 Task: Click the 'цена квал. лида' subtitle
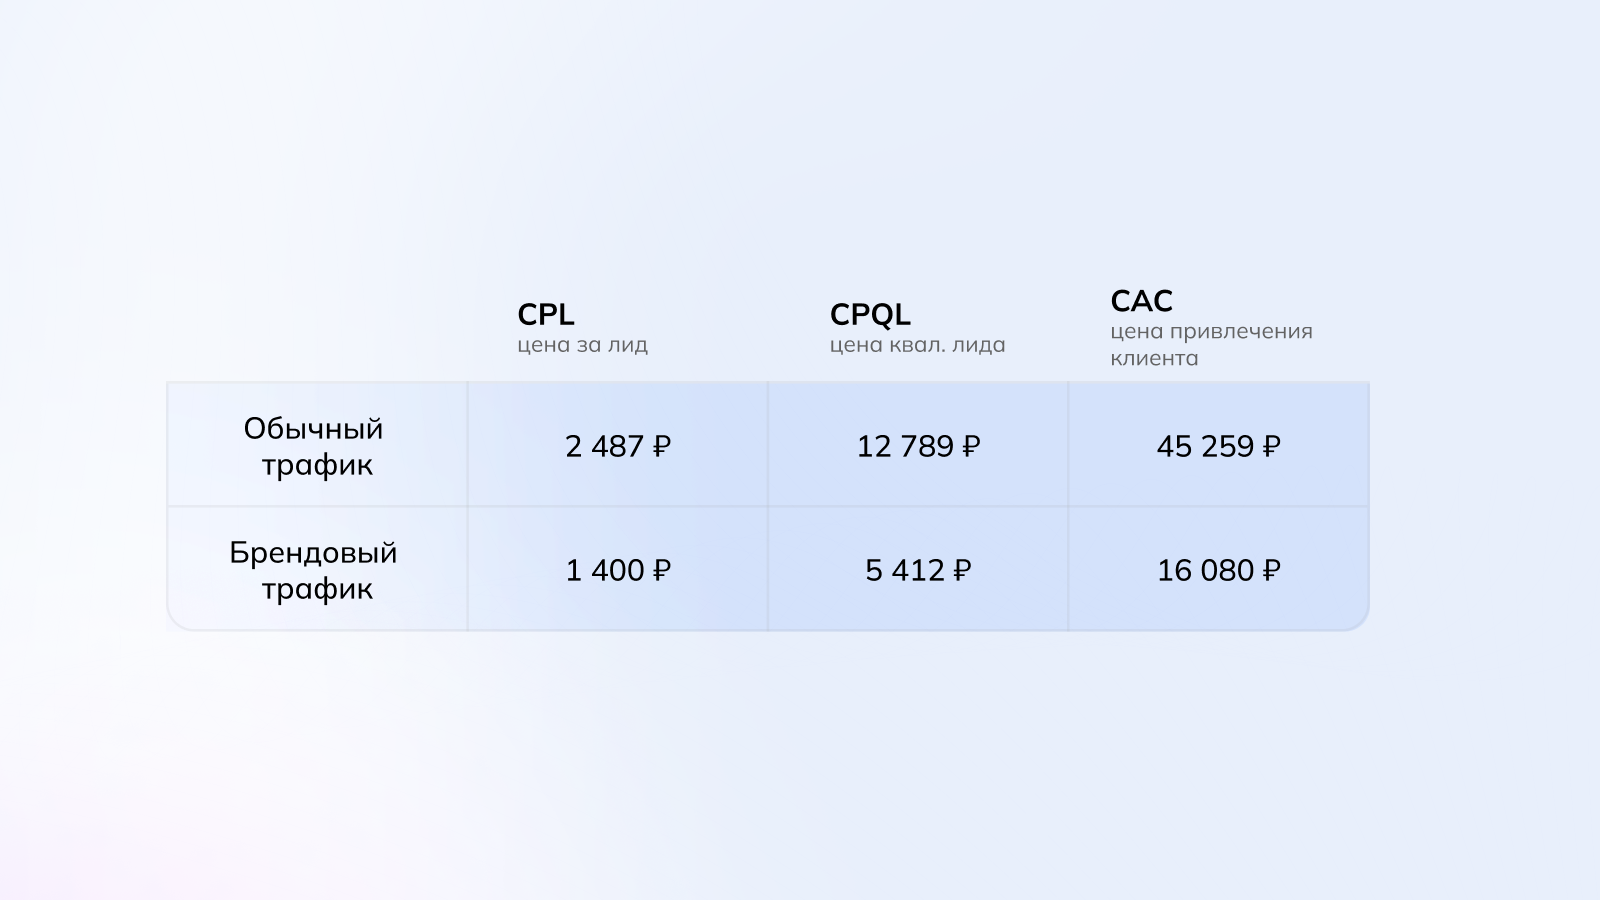pyautogui.click(x=917, y=345)
